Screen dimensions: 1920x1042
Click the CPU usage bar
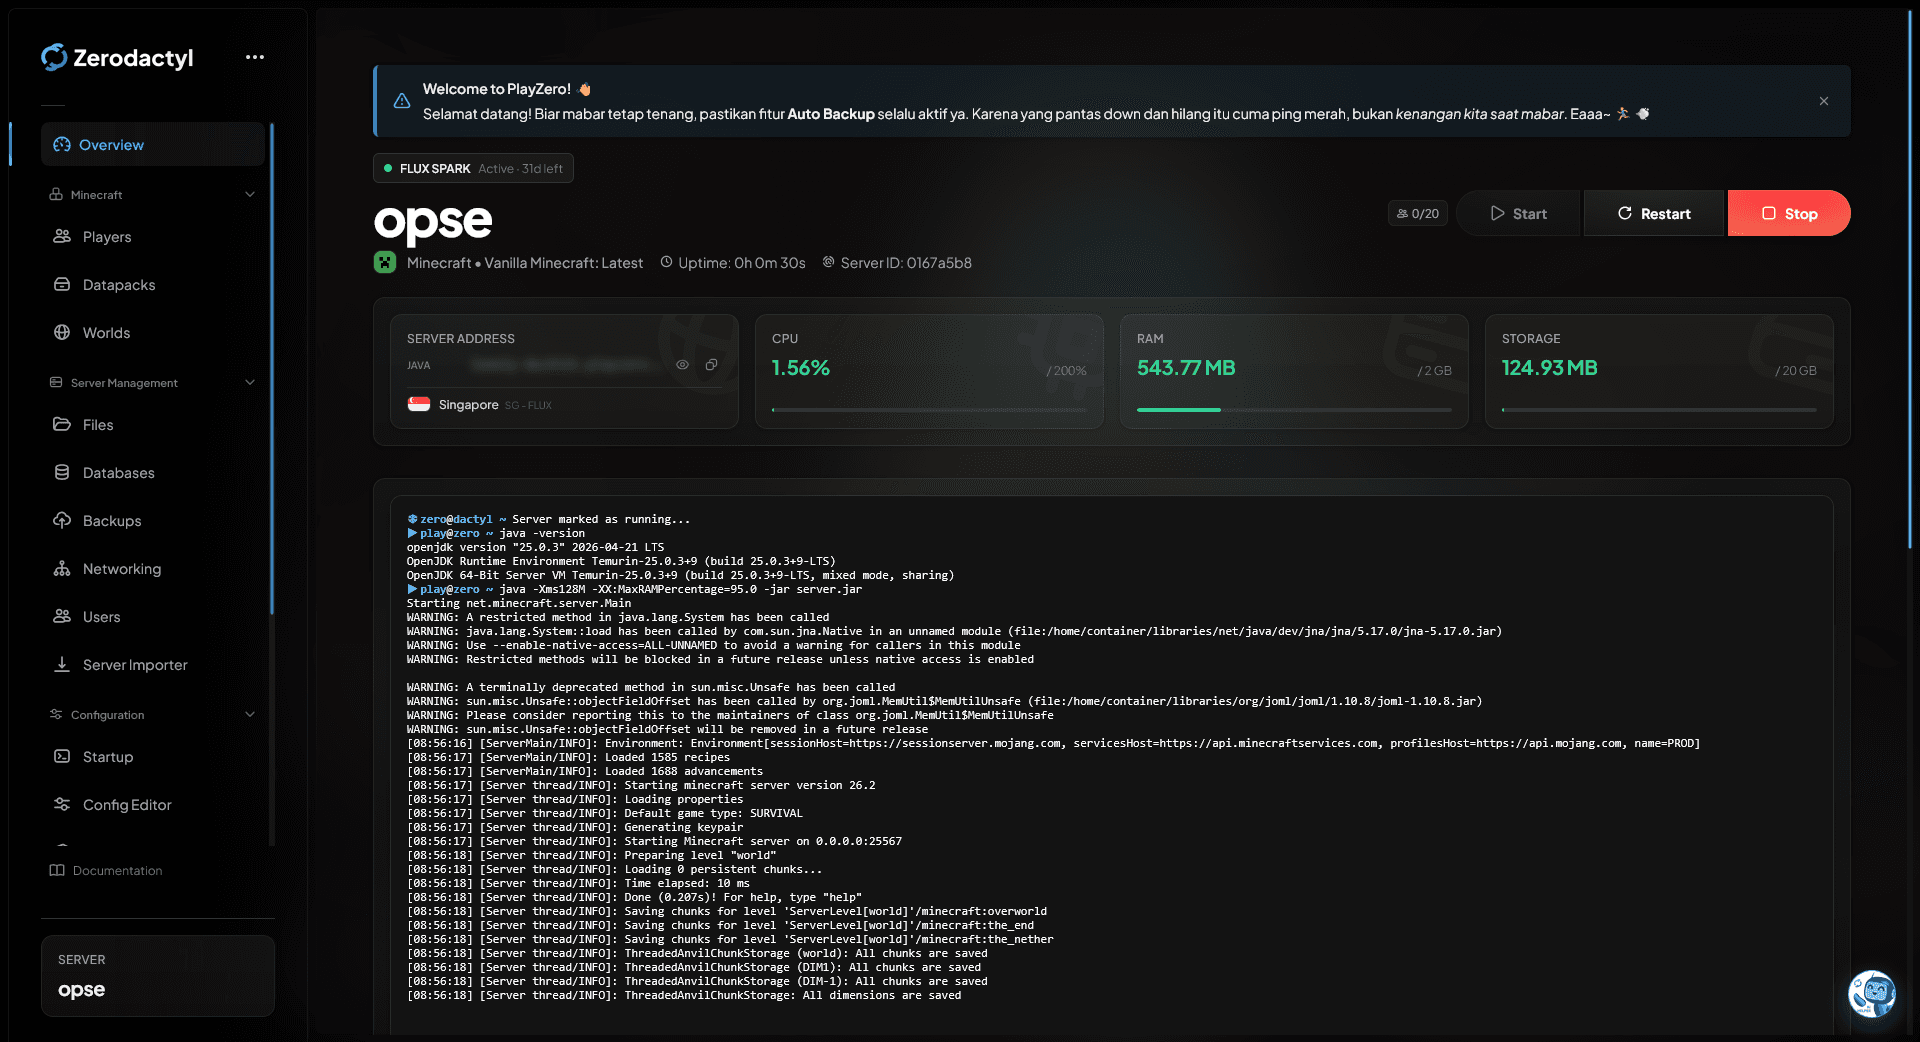[929, 409]
